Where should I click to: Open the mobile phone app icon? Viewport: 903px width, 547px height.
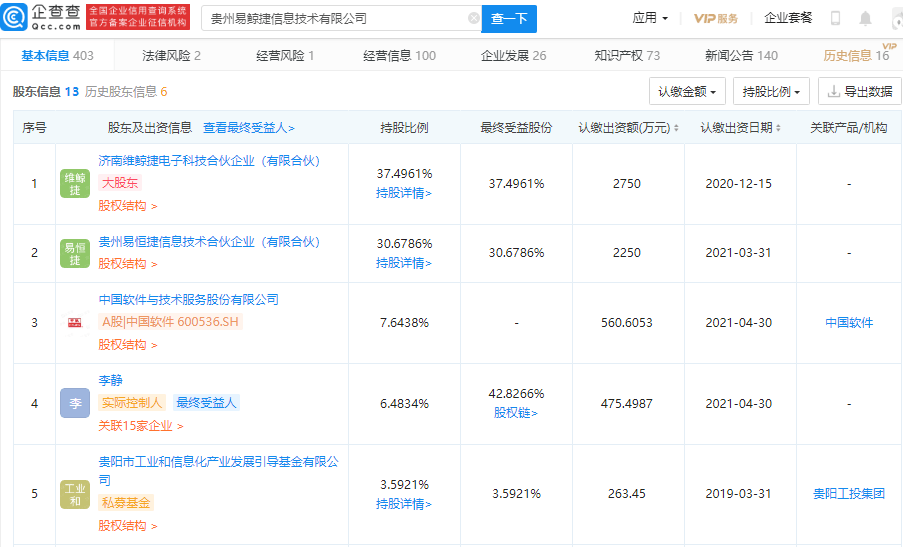(835, 18)
